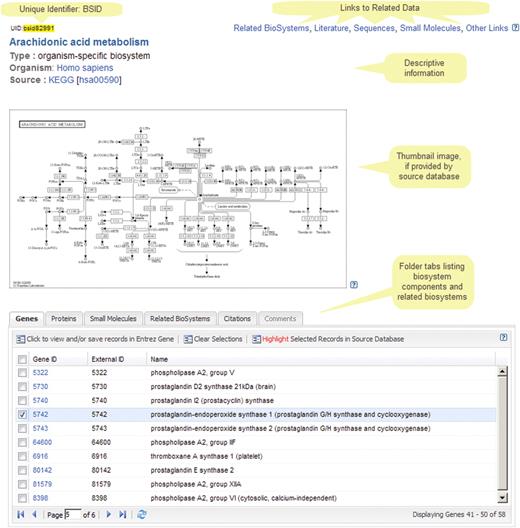Open the KEGG source link
The width and height of the screenshot is (520, 528).
61,80
